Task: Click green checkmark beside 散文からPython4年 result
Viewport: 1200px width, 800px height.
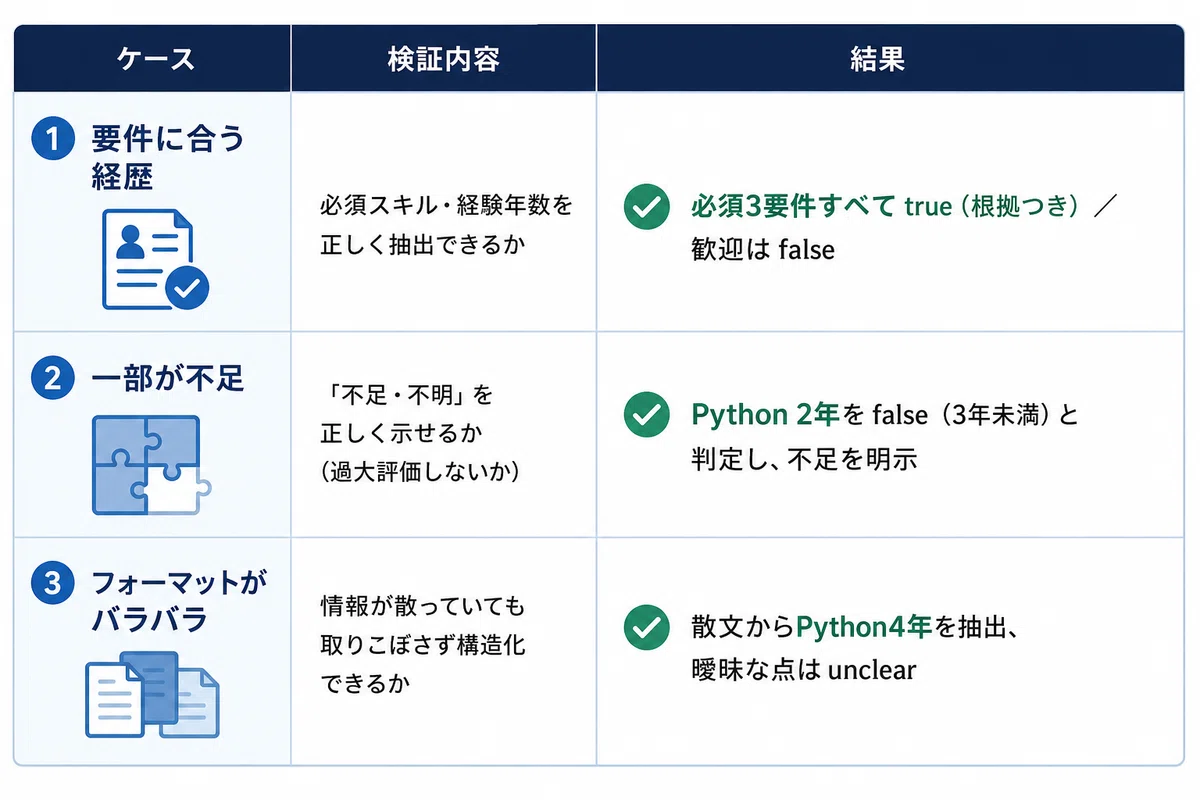Action: [646, 627]
